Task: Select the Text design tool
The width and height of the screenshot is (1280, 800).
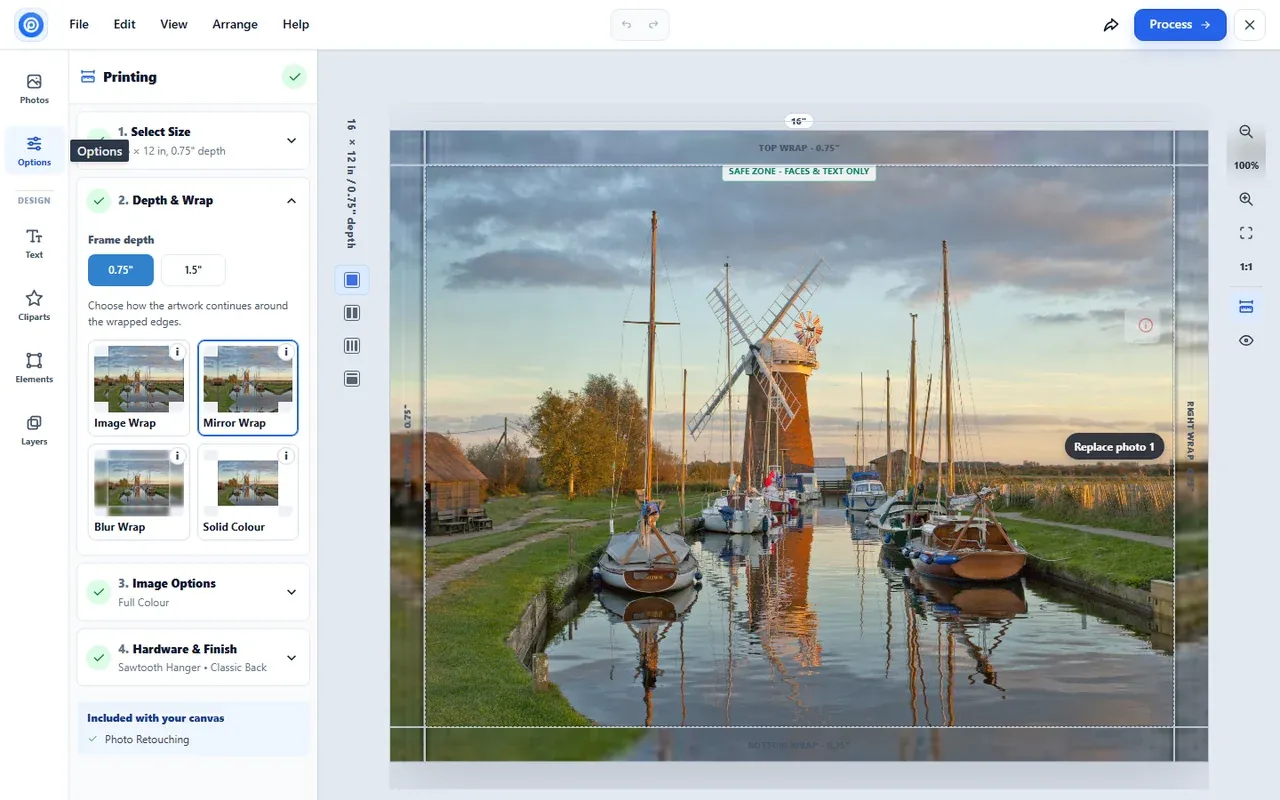Action: (34, 243)
